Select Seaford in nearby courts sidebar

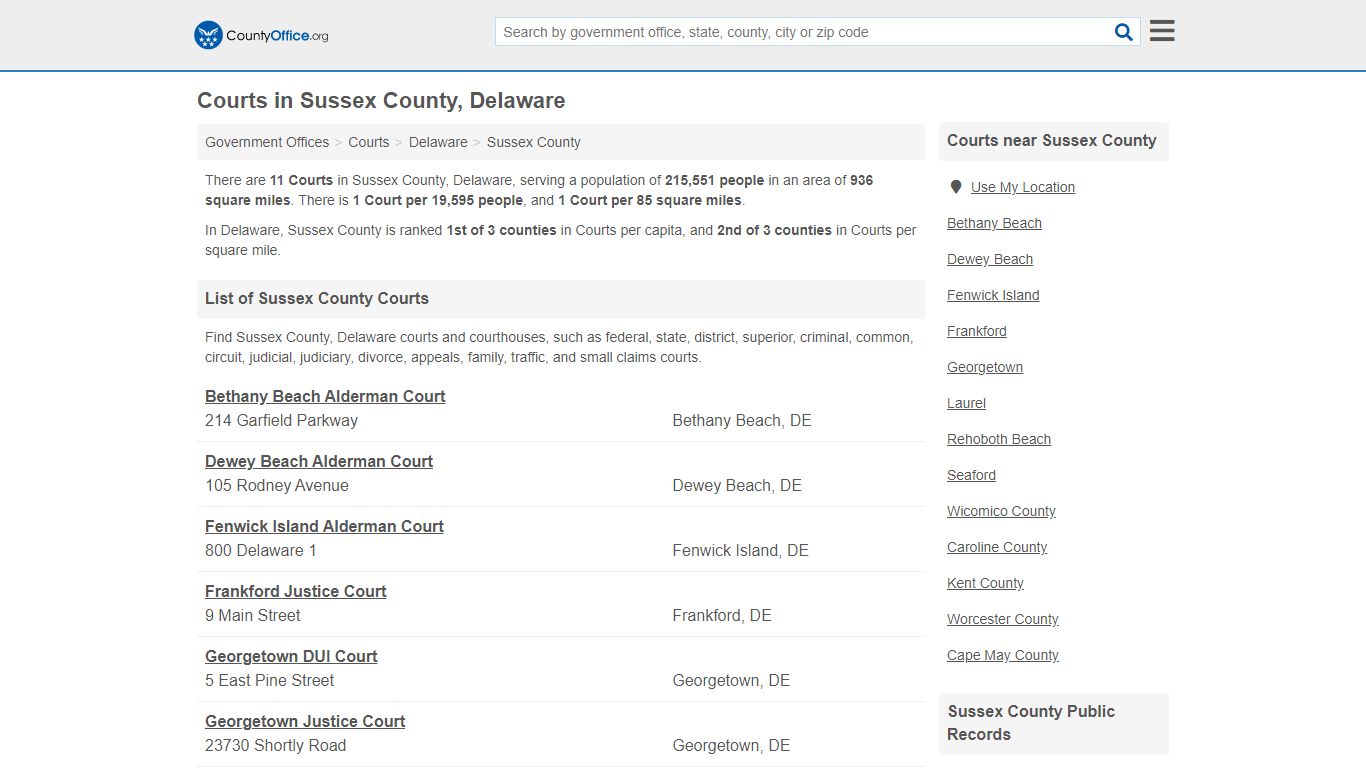click(971, 475)
